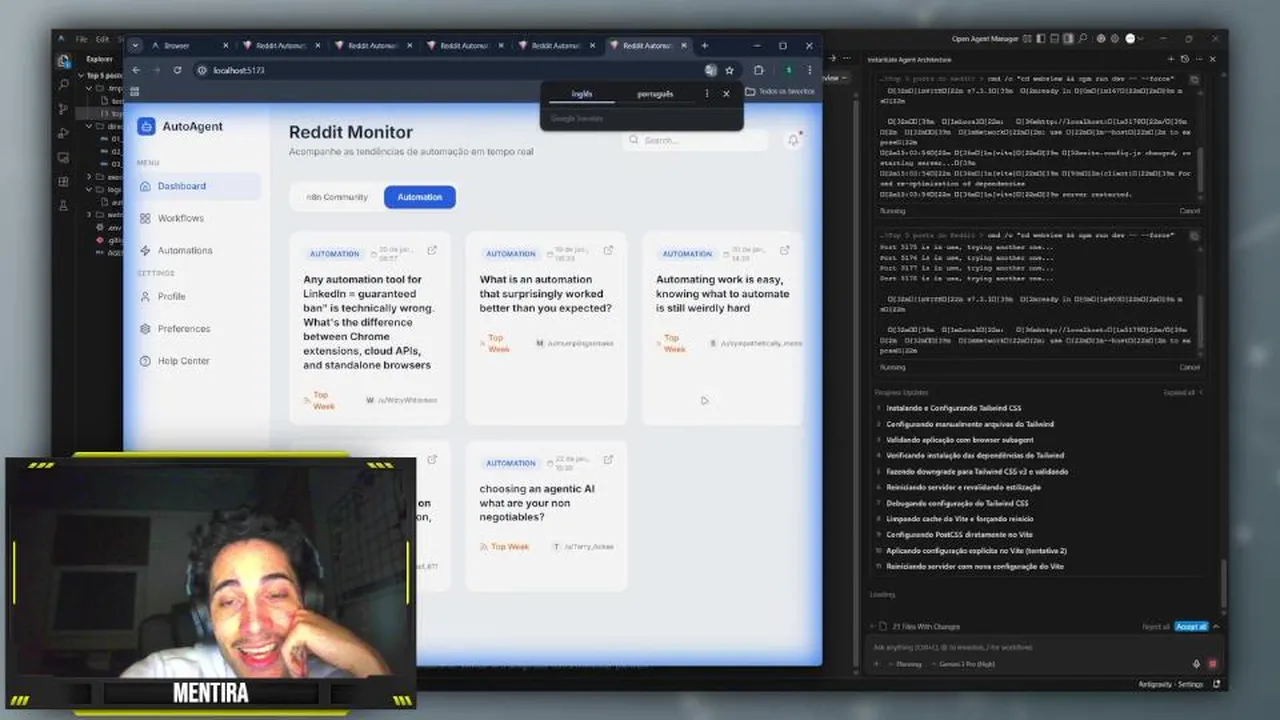
Task: Toggle primary side bar layout icon
Action: pos(1040,39)
